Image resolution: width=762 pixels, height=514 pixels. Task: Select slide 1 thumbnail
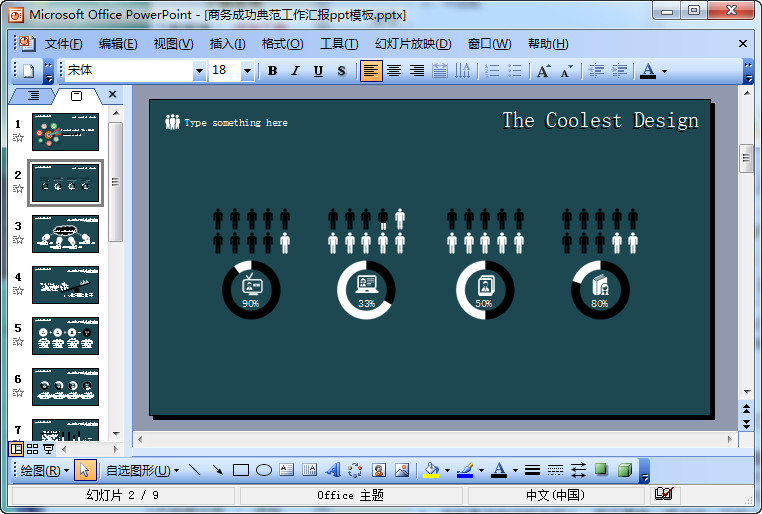point(65,132)
